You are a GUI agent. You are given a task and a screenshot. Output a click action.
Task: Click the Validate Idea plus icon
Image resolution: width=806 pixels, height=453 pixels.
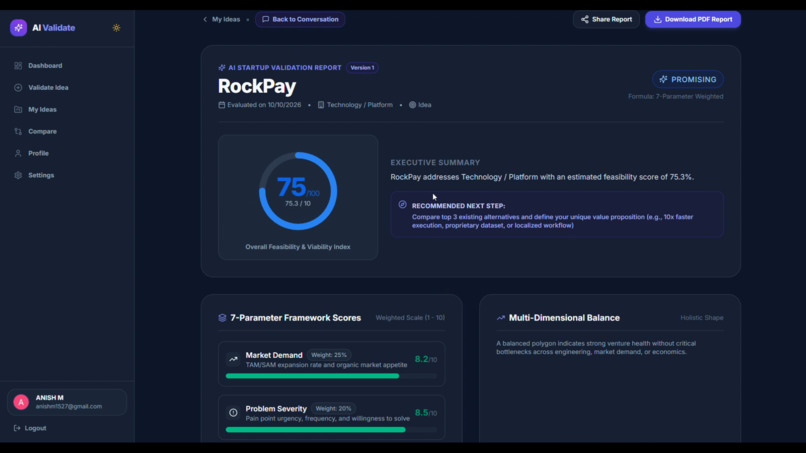[x=18, y=87]
